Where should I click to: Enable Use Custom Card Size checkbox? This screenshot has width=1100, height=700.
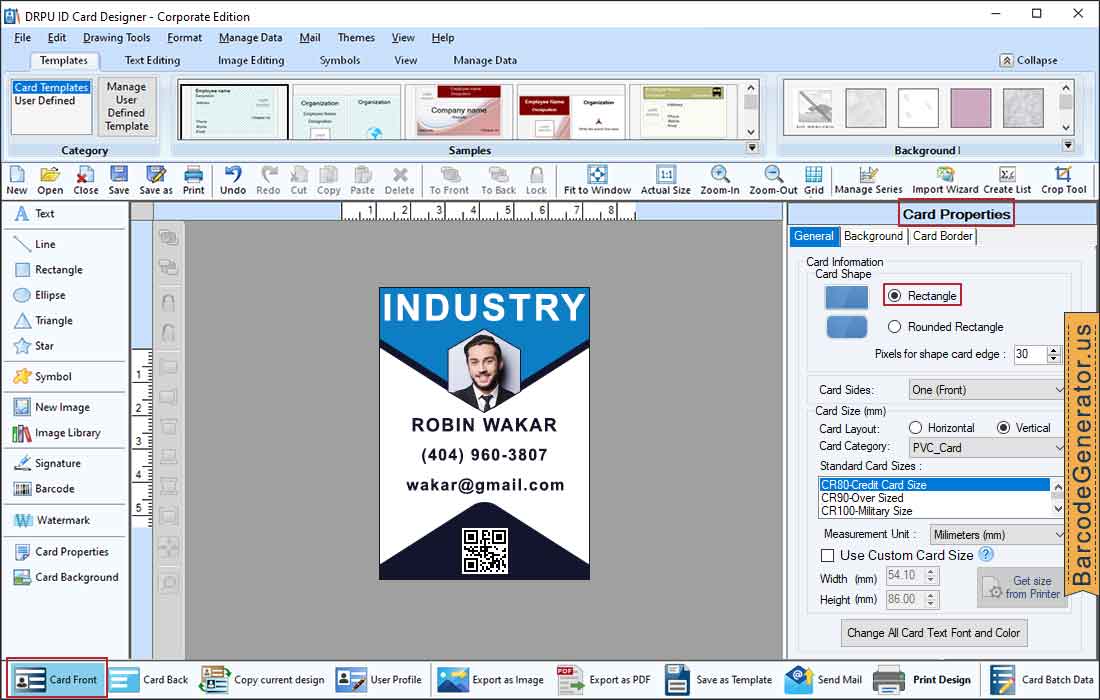tap(828, 556)
